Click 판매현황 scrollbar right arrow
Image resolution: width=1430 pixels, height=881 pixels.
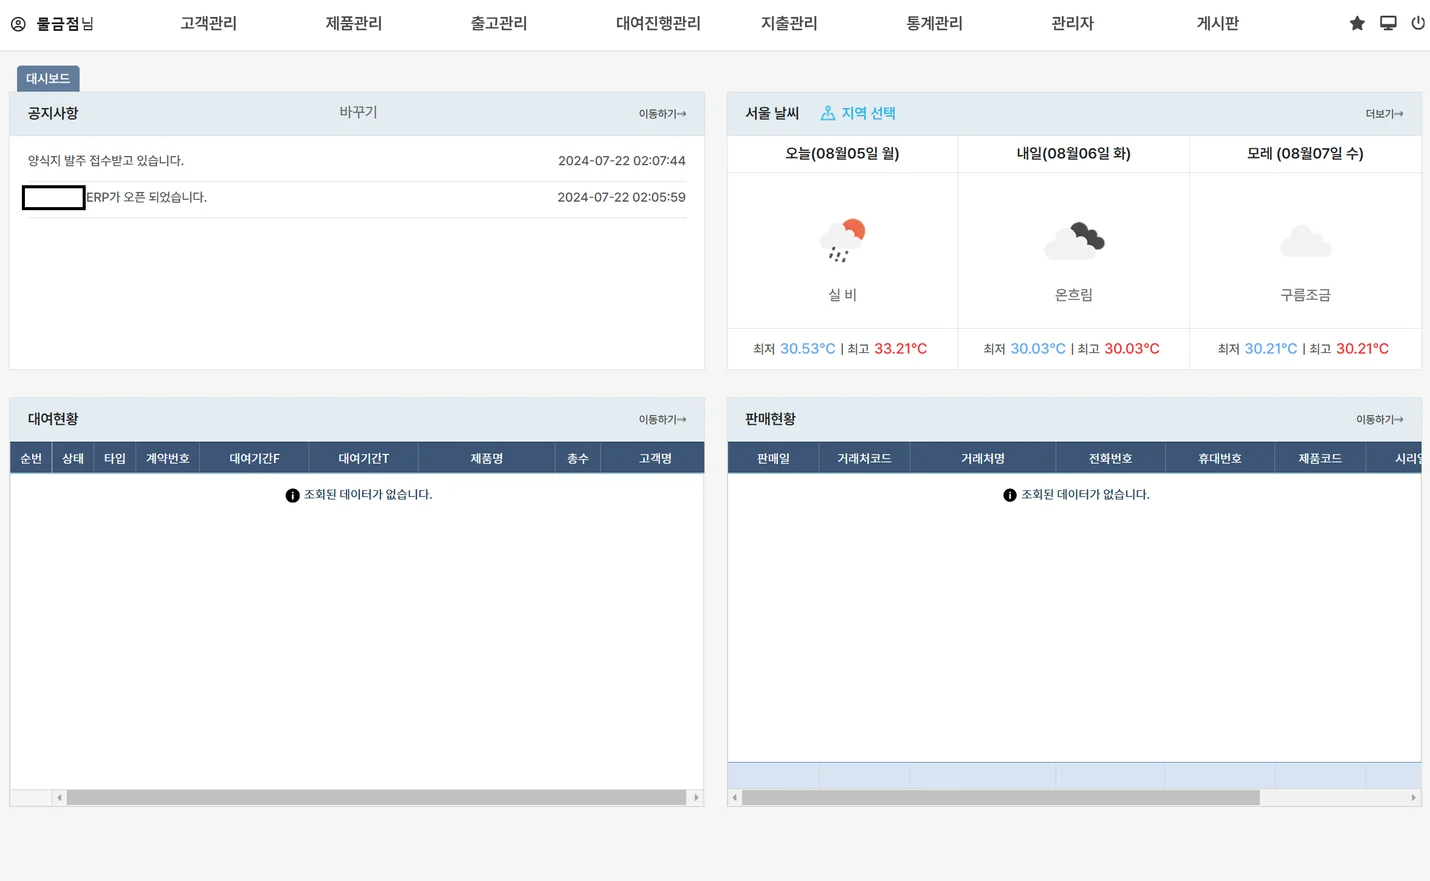[x=1413, y=797]
